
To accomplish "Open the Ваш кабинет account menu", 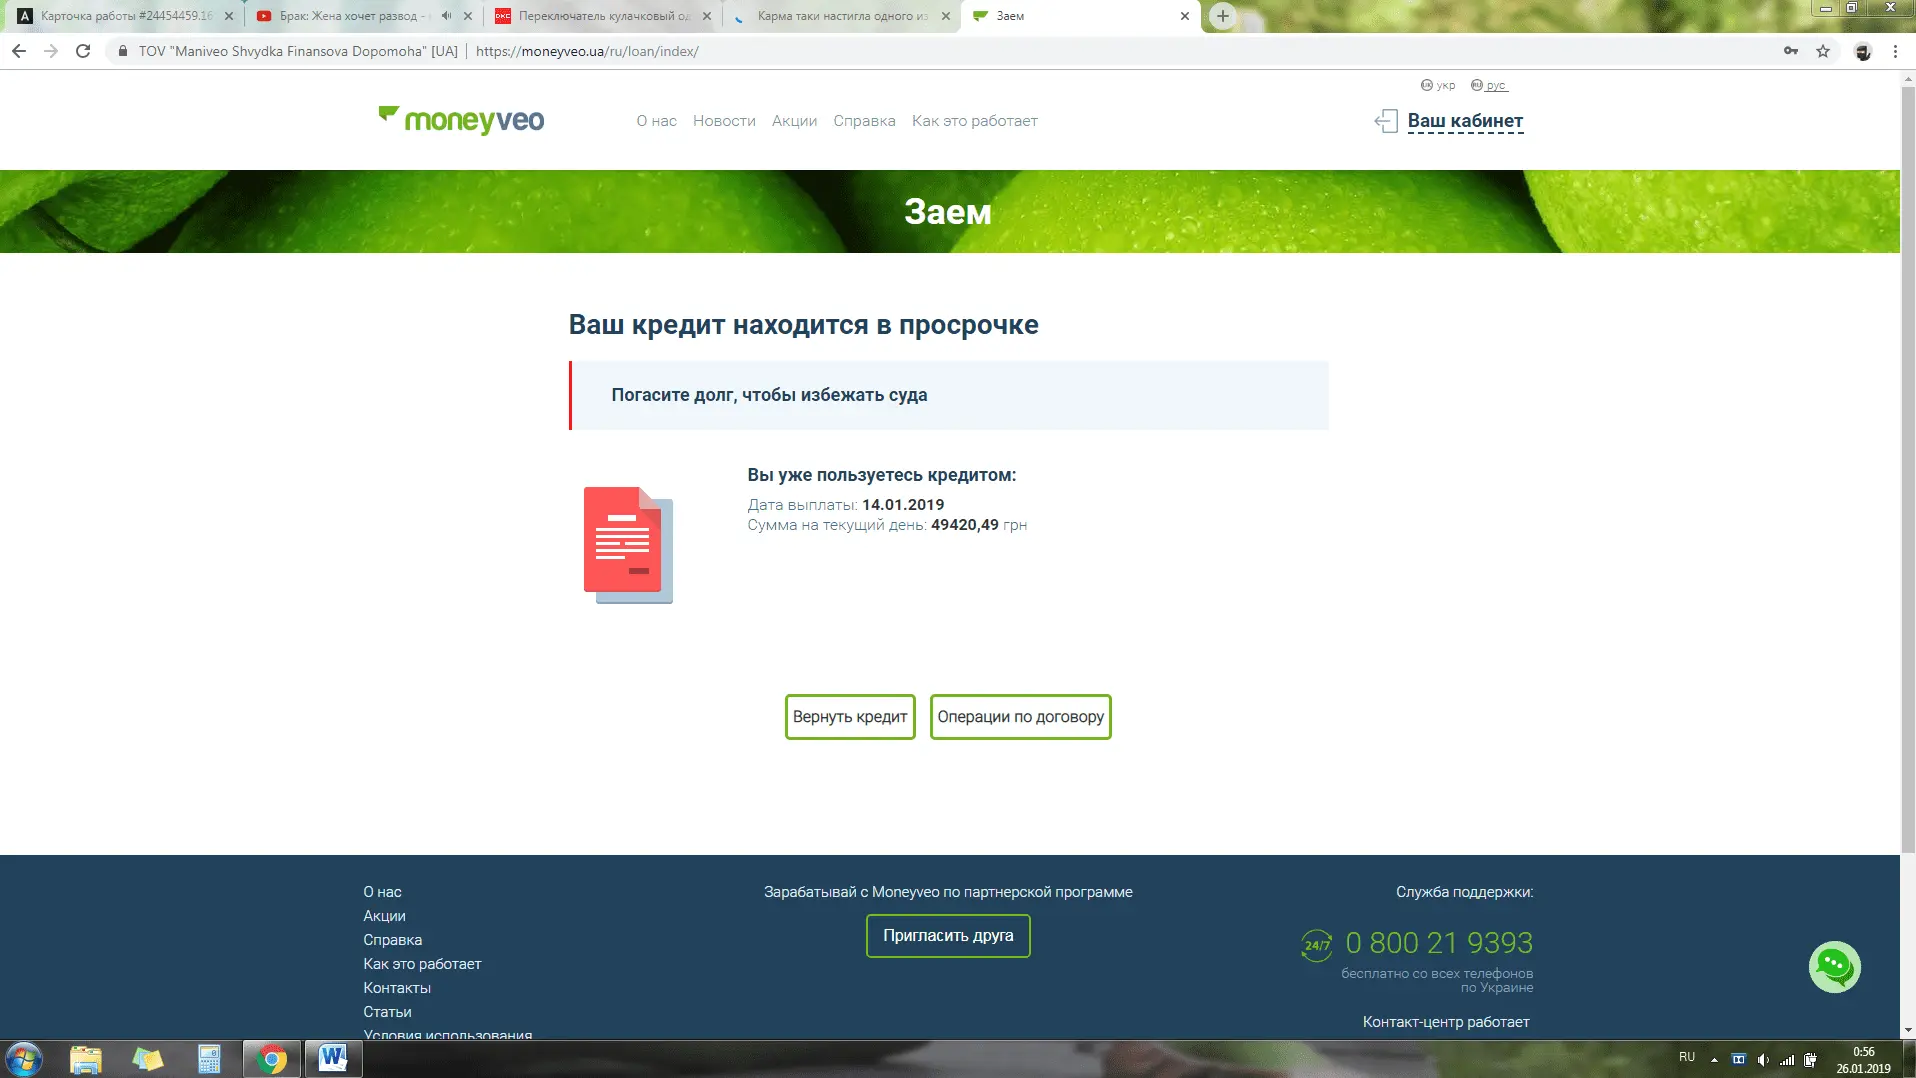I will [x=1465, y=121].
